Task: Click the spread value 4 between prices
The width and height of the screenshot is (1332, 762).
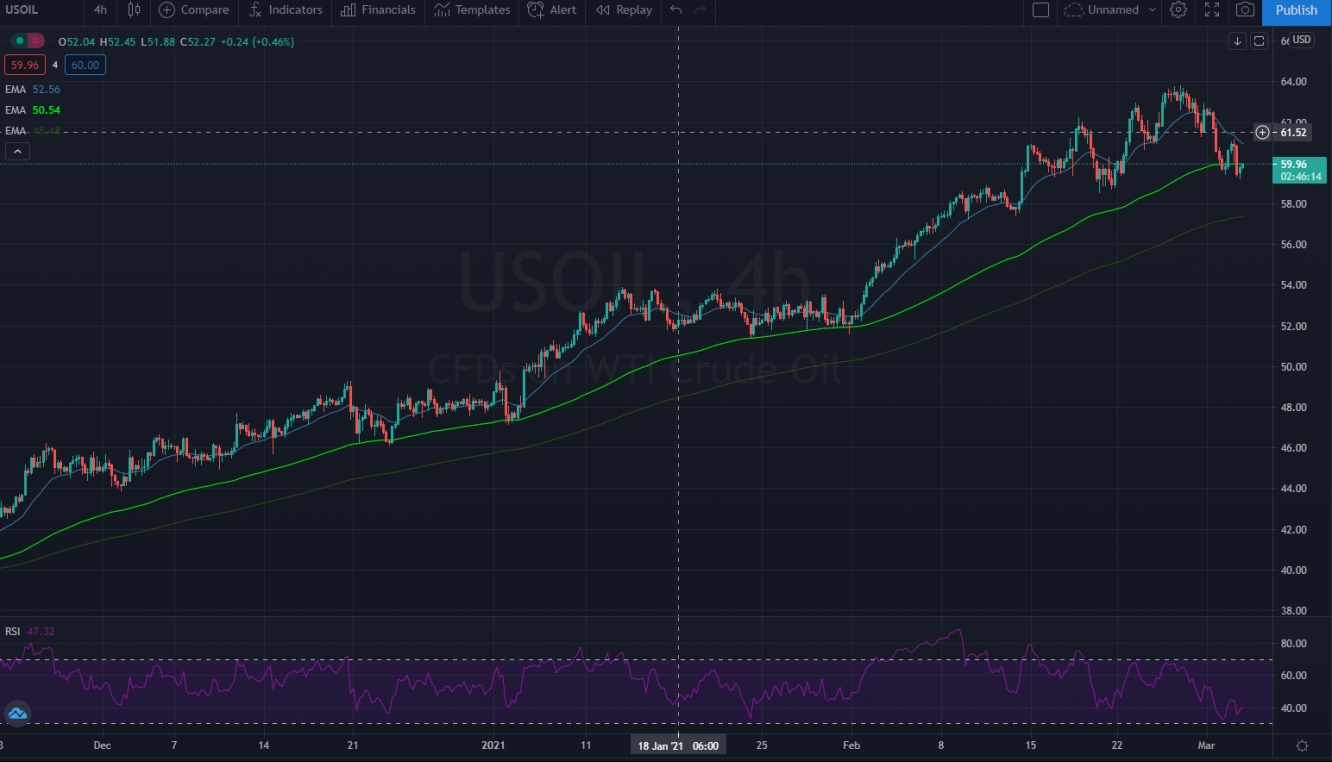Action: tap(55, 65)
